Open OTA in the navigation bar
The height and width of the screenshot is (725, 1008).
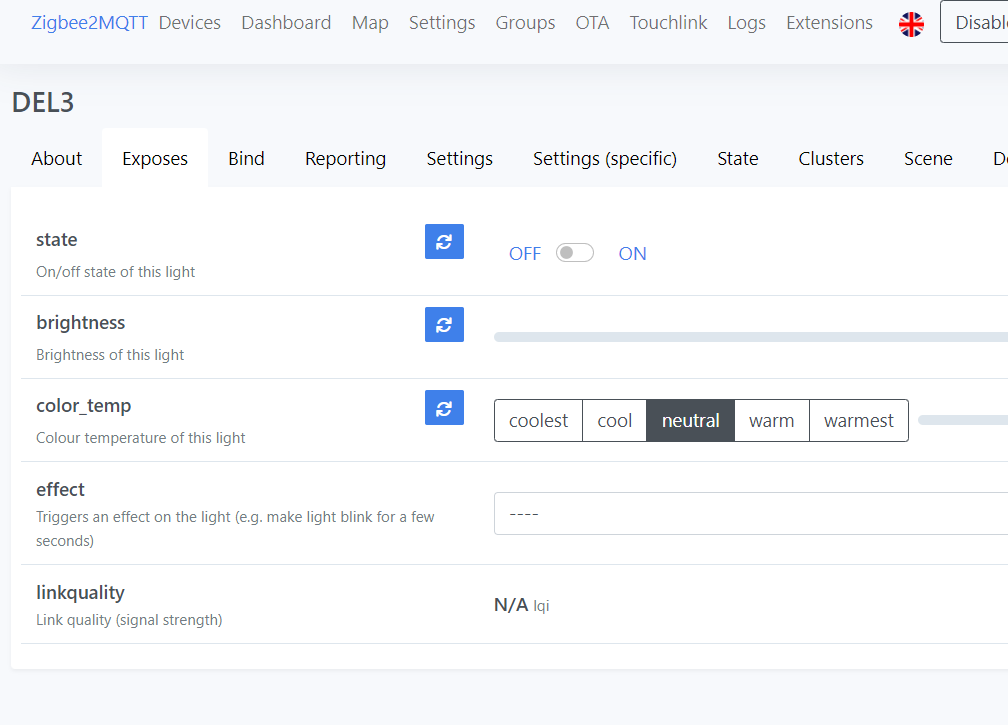pos(592,23)
